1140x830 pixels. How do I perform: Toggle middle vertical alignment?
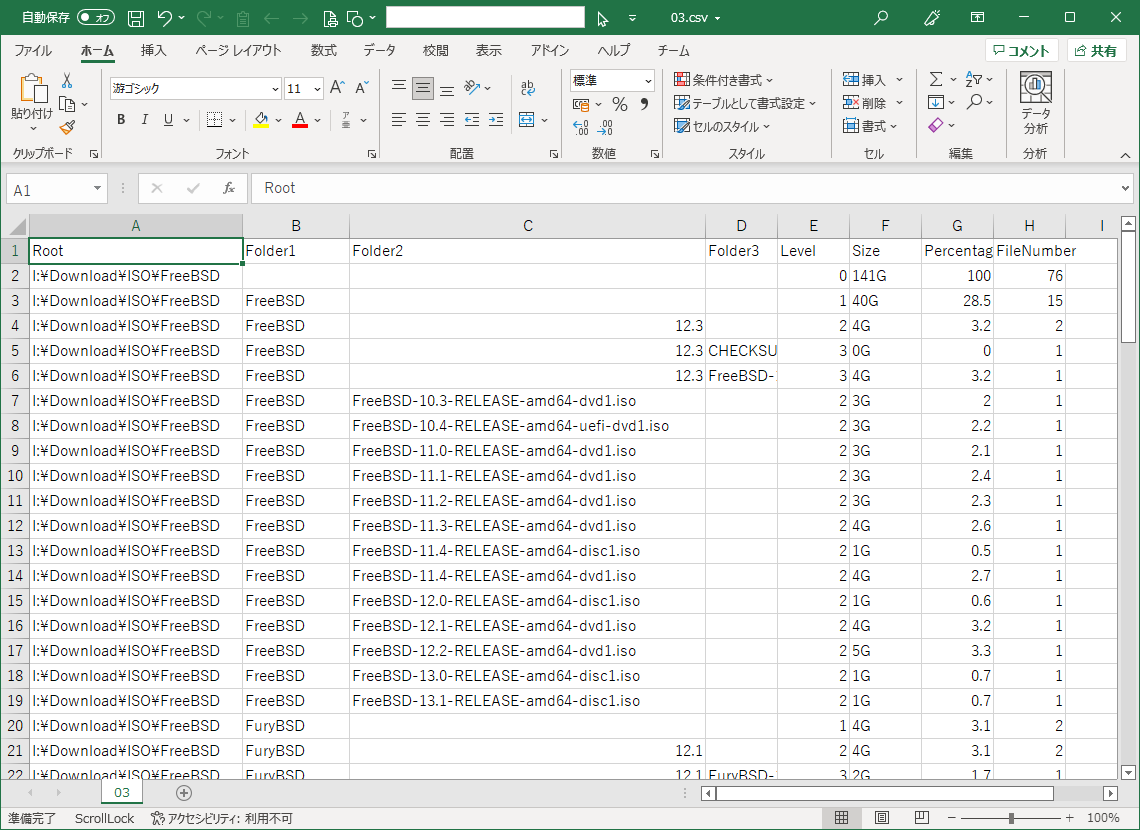pyautogui.click(x=422, y=88)
